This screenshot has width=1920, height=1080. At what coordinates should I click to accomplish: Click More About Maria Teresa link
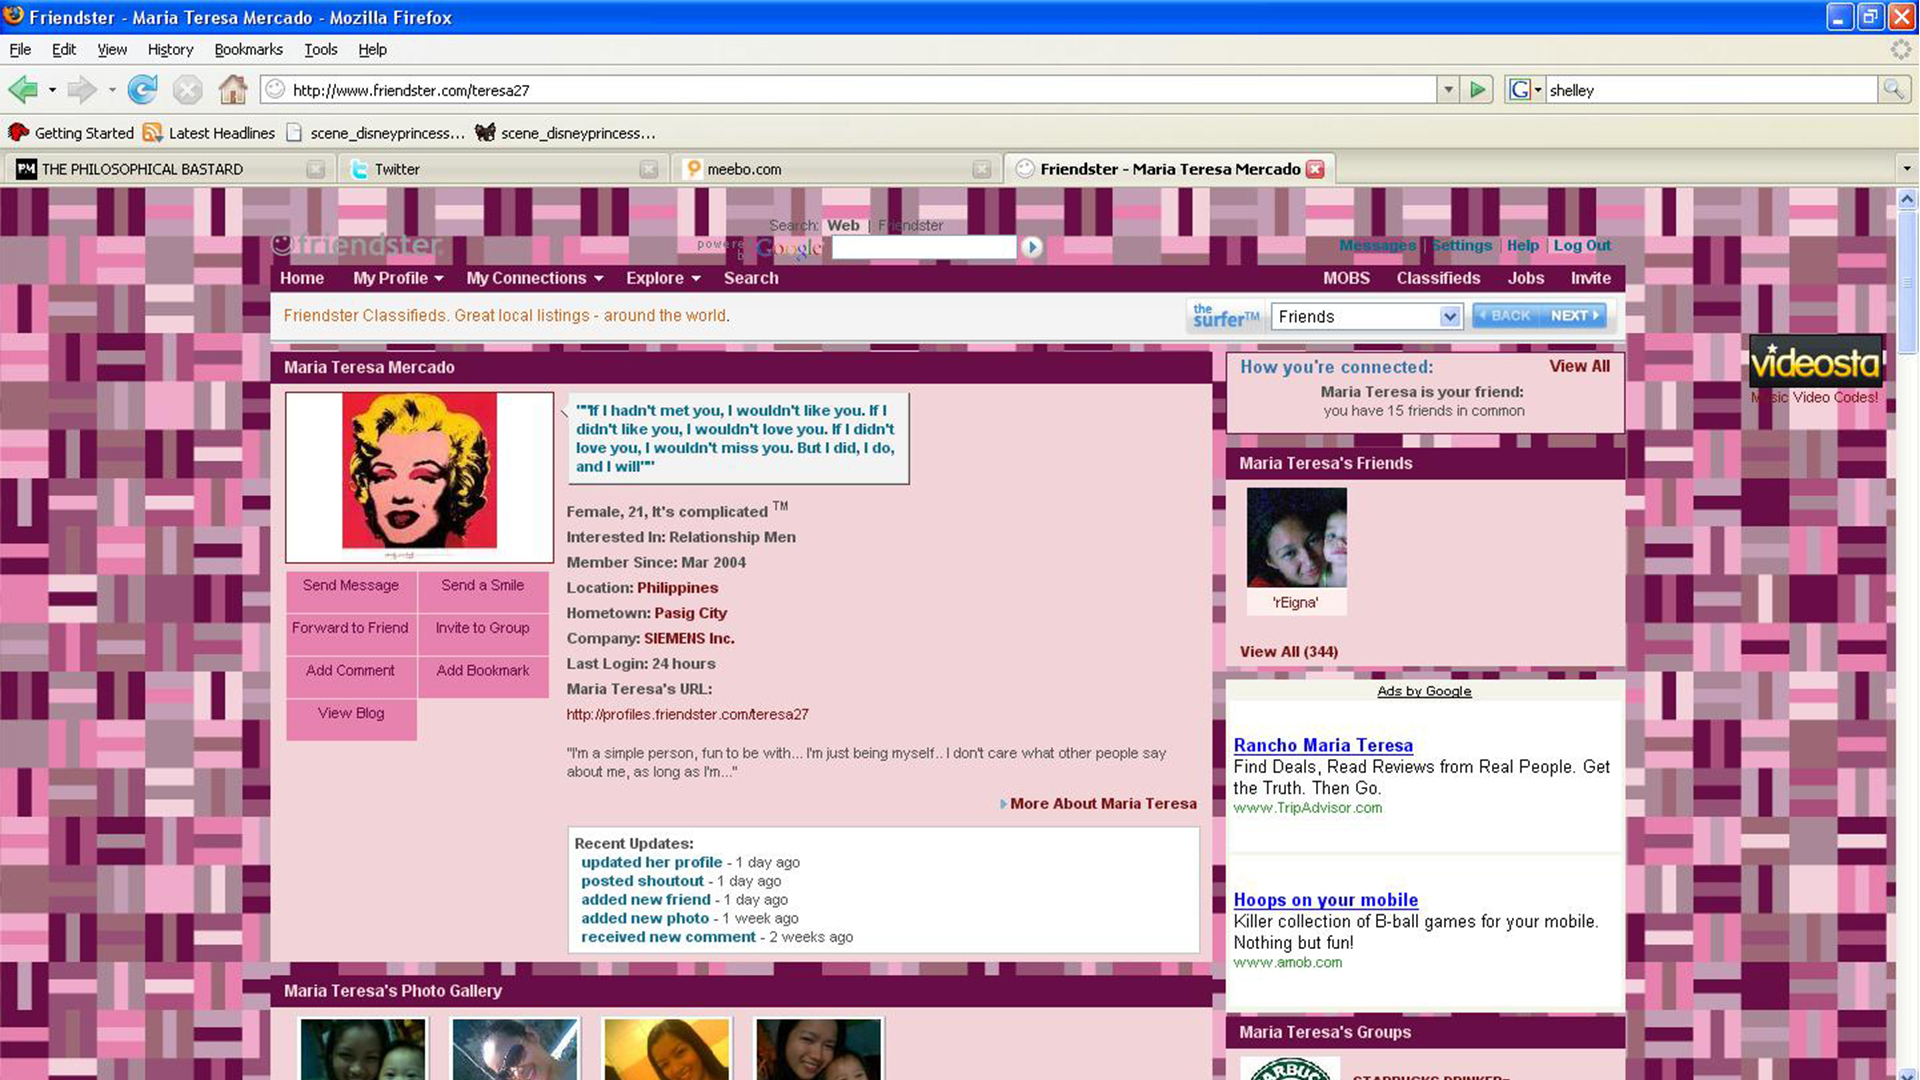[1102, 804]
